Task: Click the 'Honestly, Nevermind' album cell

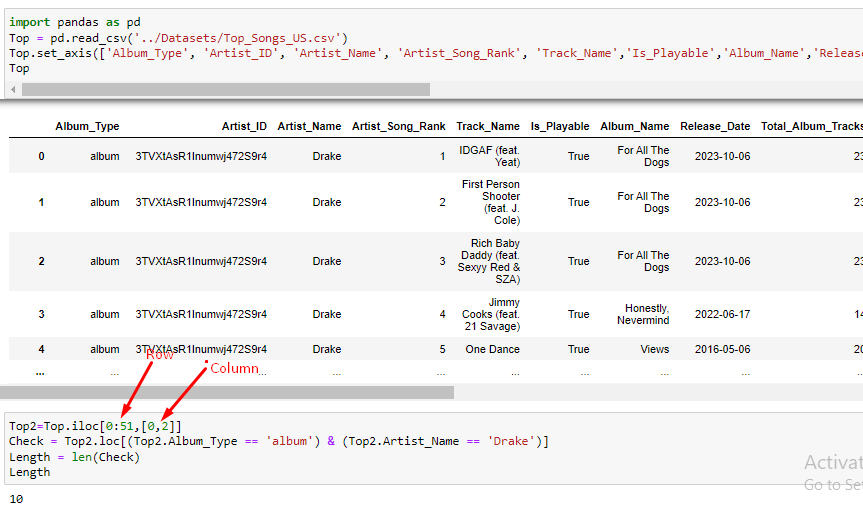Action: 643,314
